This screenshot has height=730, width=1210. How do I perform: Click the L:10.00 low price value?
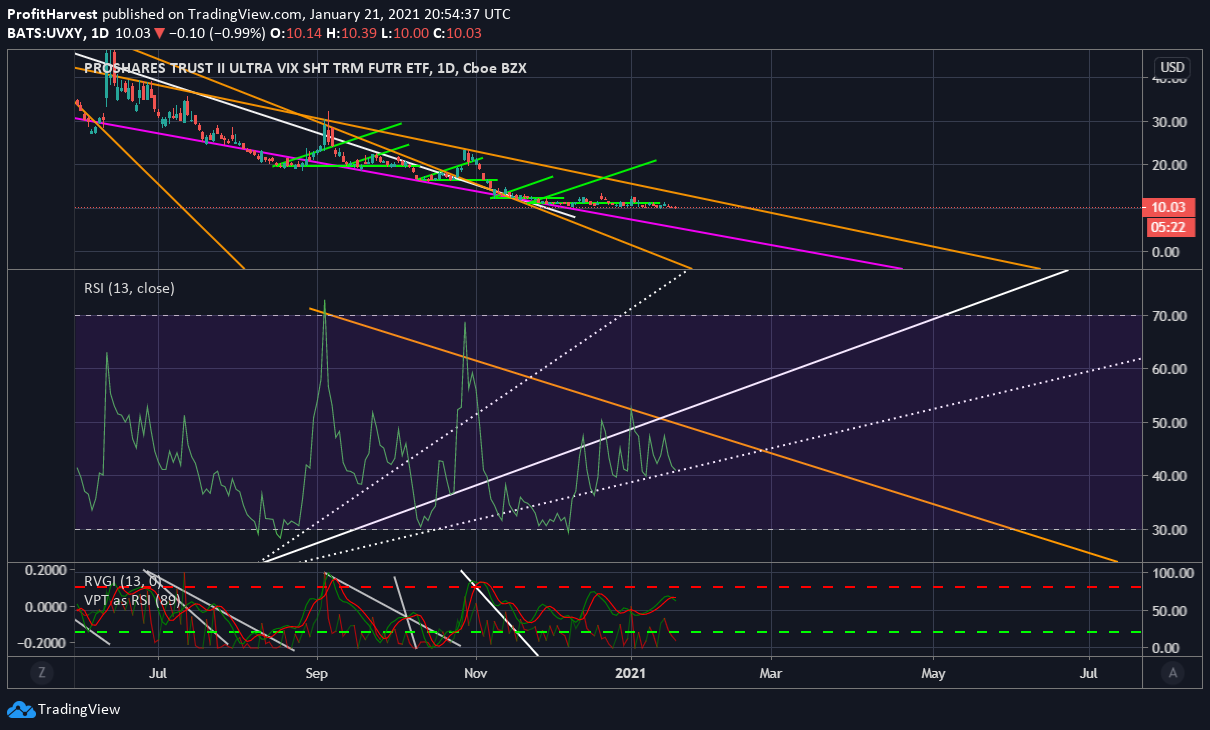coord(405,33)
